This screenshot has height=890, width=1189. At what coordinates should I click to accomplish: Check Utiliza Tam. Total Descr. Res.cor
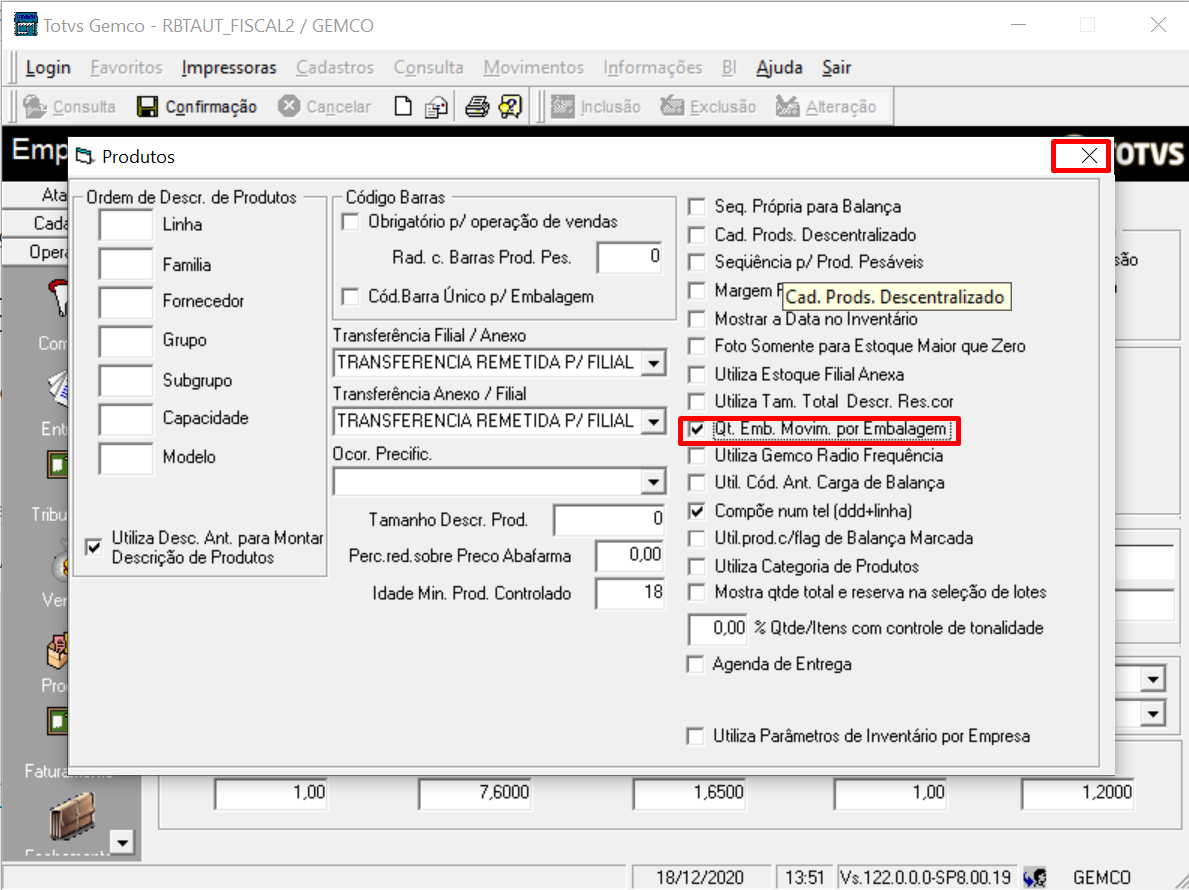coord(696,401)
